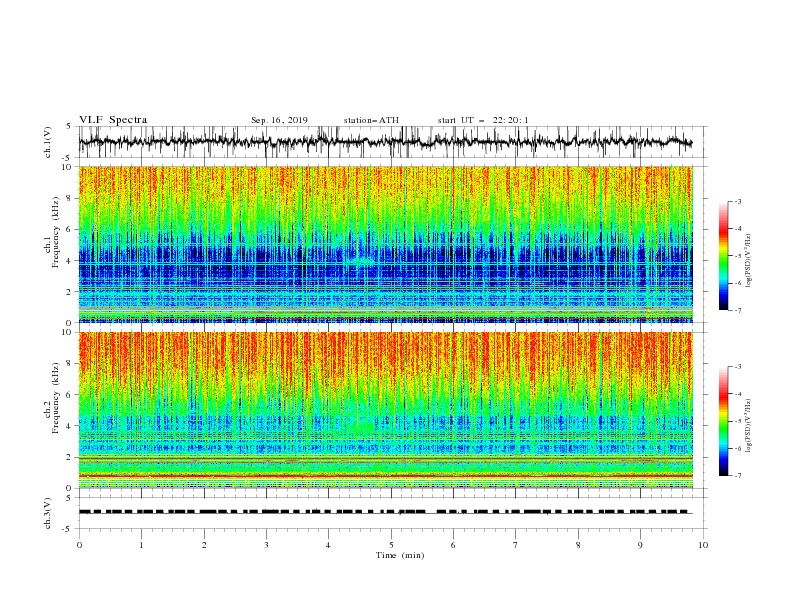This screenshot has height=612, width=792.
Task: Click the "station=ATH" header text
Action: pyautogui.click(x=371, y=120)
